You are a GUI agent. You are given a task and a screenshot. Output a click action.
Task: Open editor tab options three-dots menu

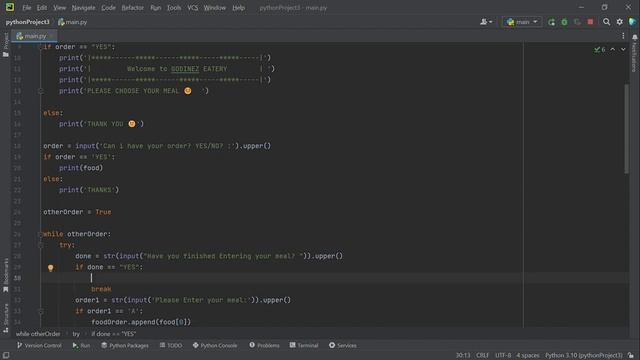coord(623,36)
